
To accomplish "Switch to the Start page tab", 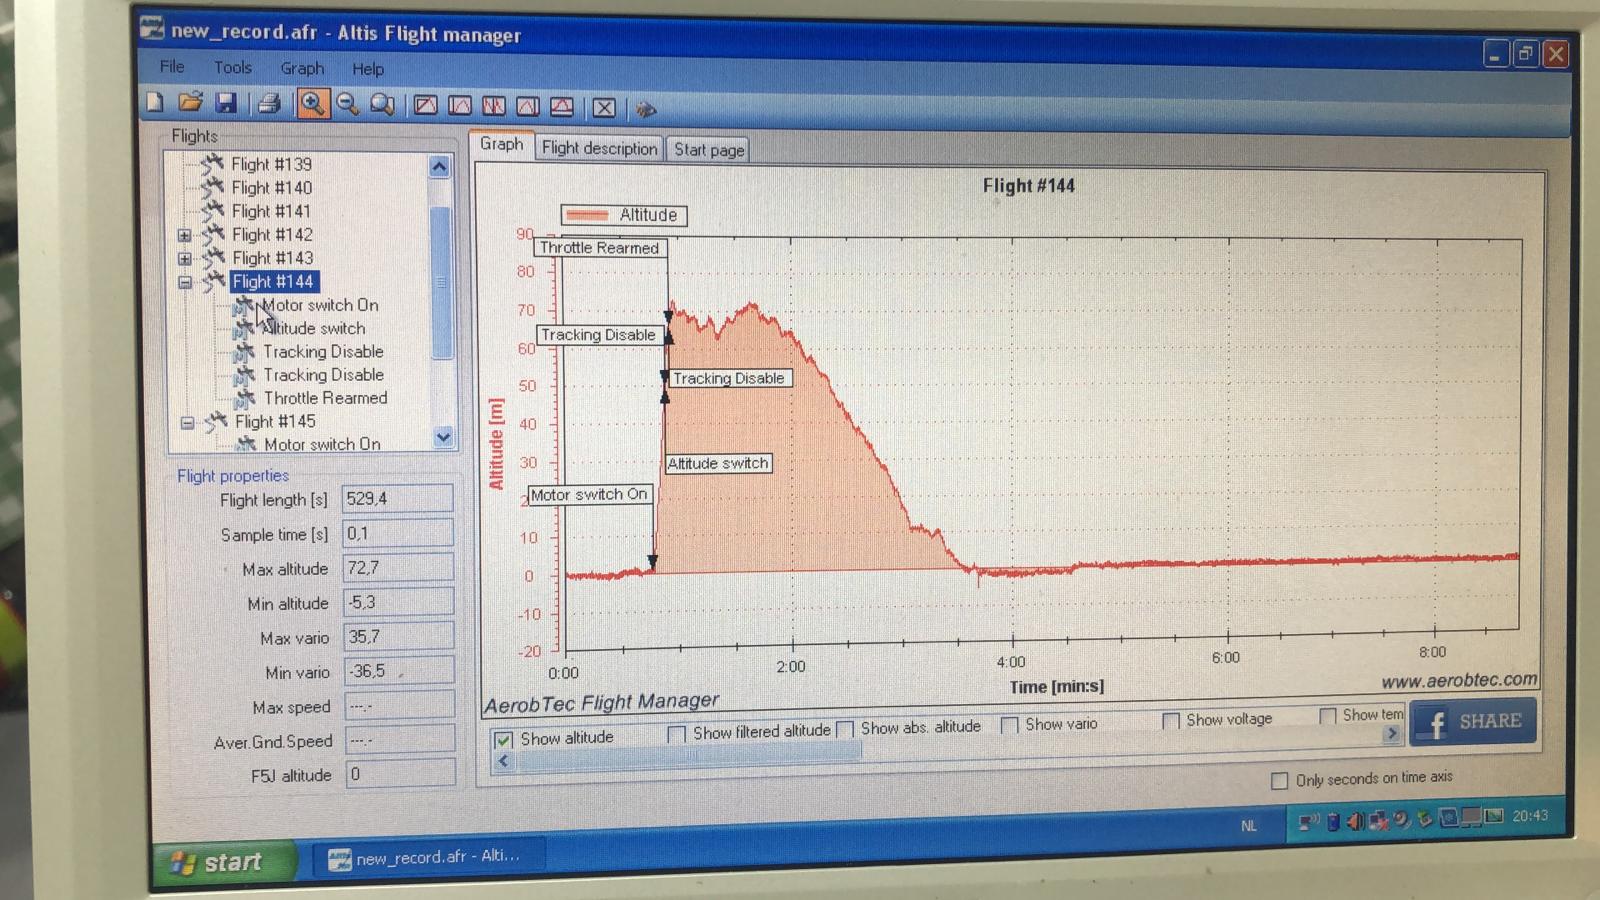I will point(709,149).
